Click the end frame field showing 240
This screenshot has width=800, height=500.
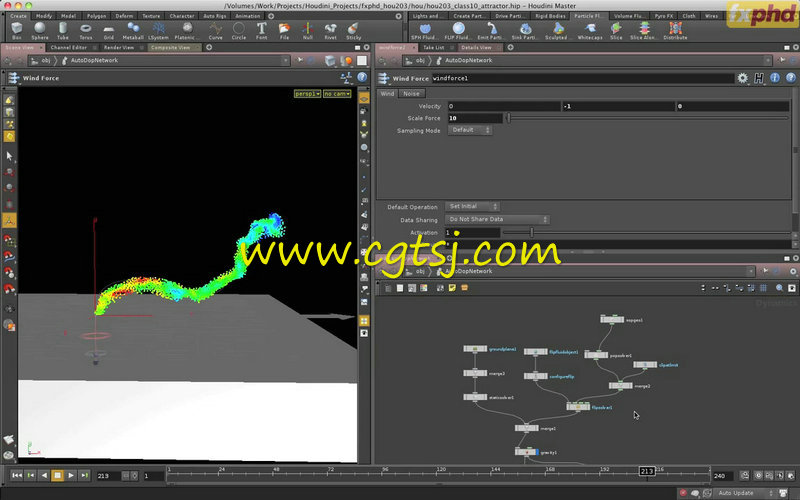(723, 476)
